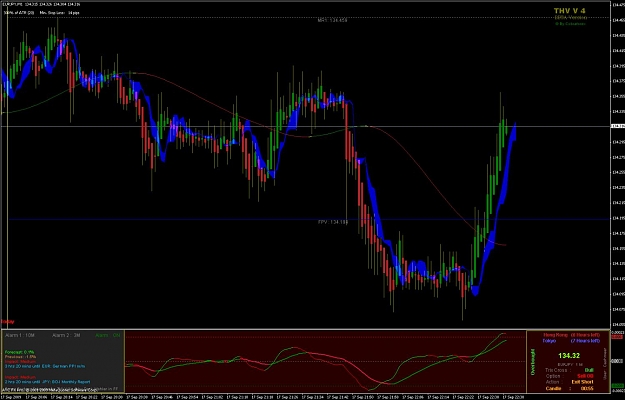Click the FPV 134.18 pivot line label
This screenshot has width=625, height=400.
(333, 222)
